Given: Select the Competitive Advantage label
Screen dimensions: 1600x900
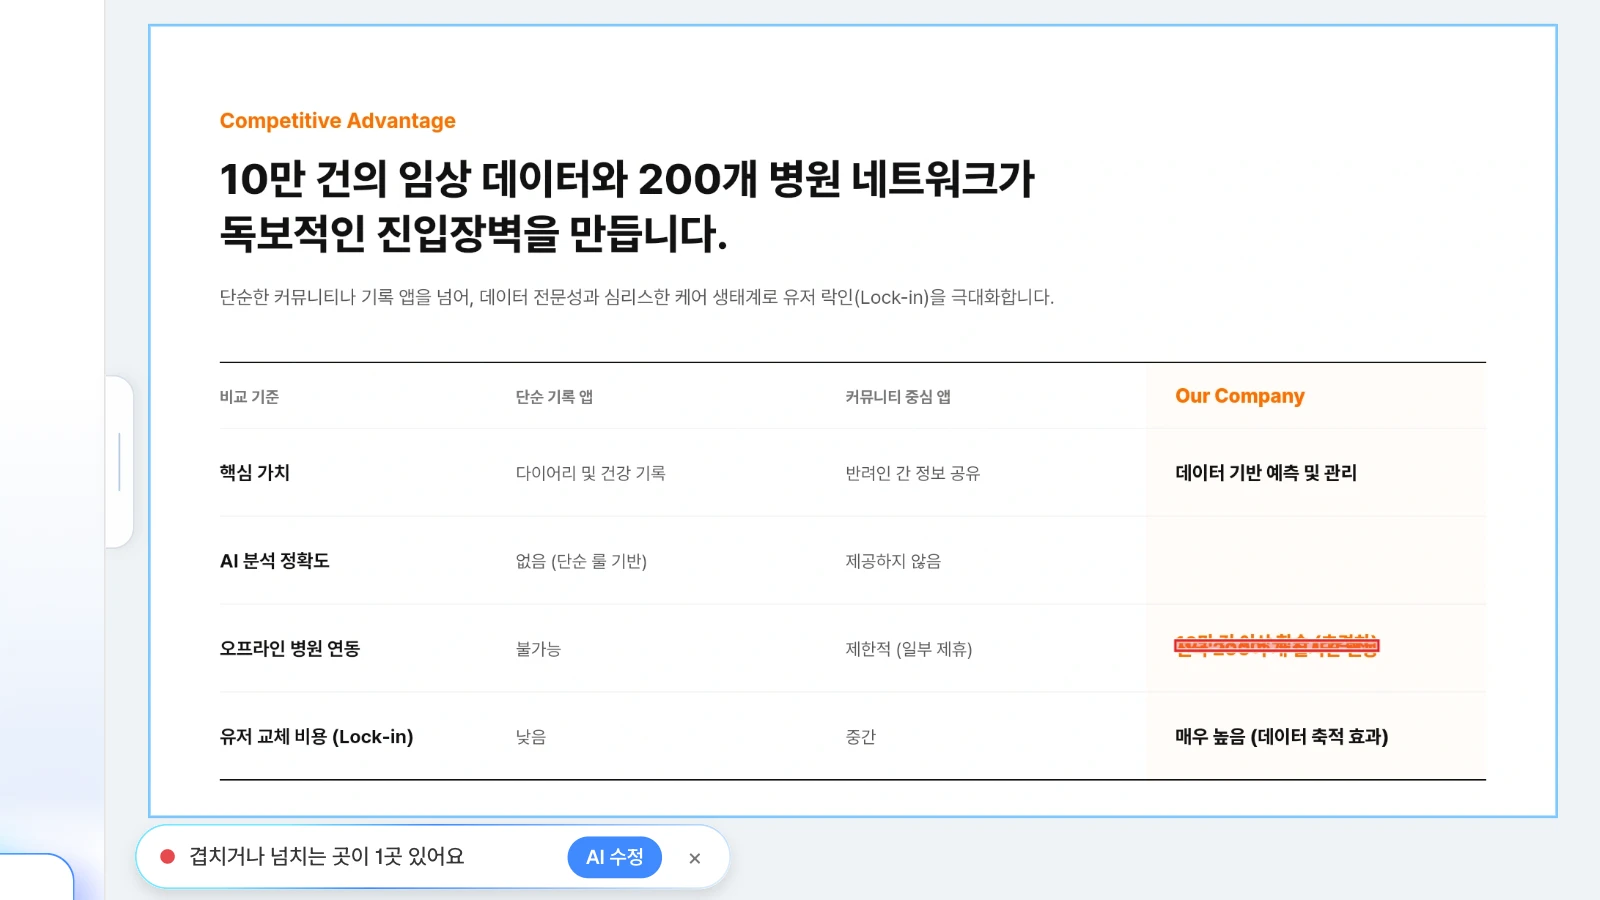Looking at the screenshot, I should click(x=338, y=121).
